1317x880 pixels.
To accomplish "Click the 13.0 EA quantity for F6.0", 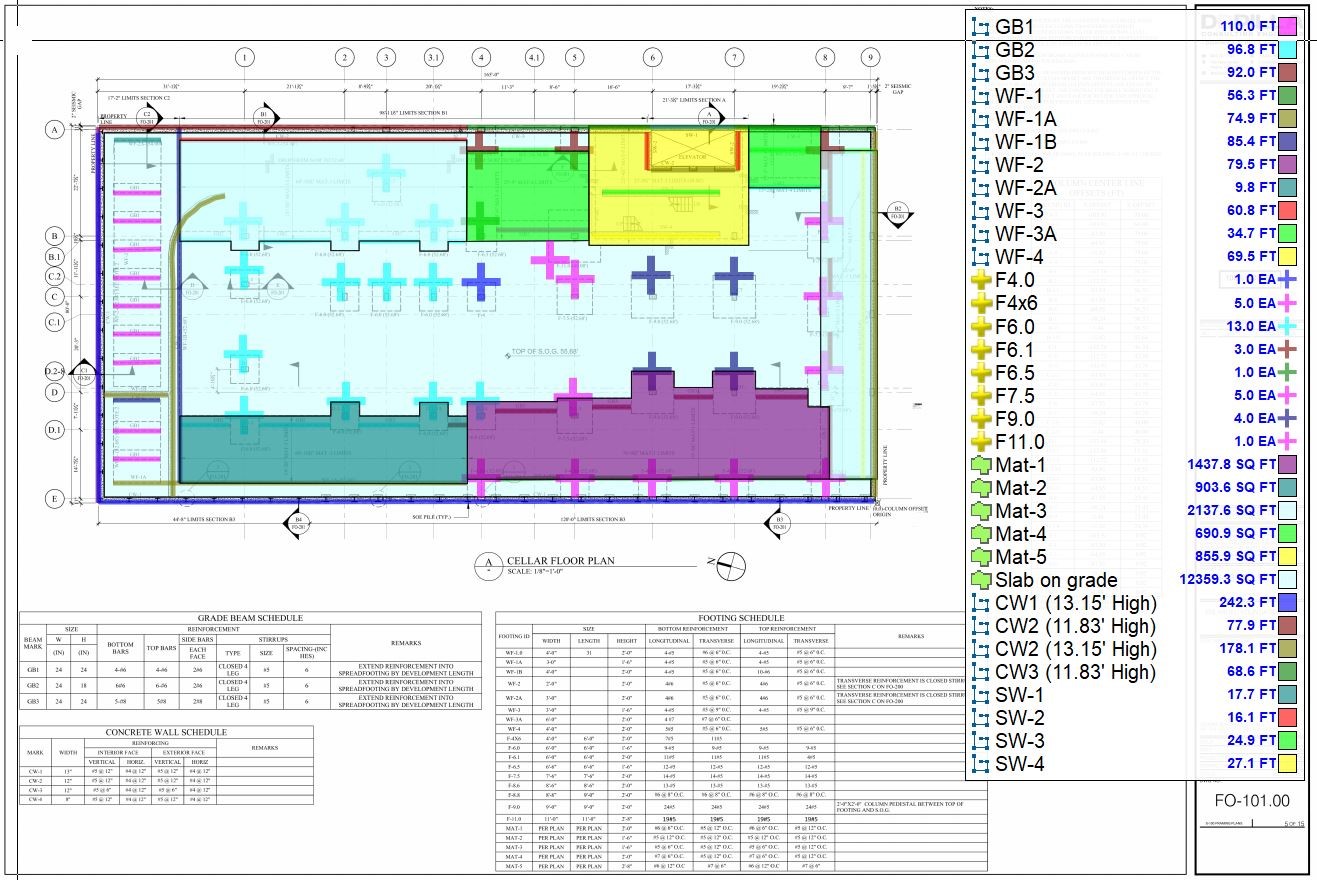I will coord(1250,326).
